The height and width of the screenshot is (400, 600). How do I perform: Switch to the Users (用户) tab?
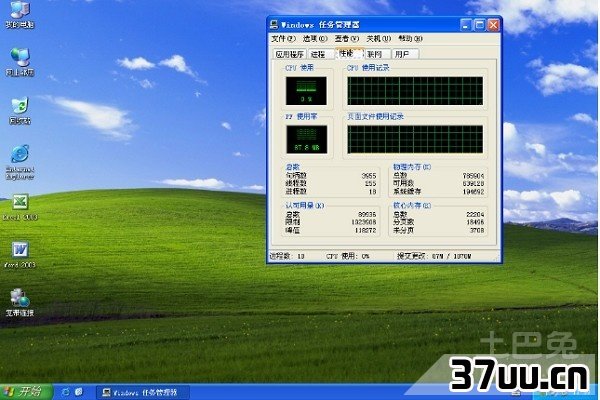(405, 54)
